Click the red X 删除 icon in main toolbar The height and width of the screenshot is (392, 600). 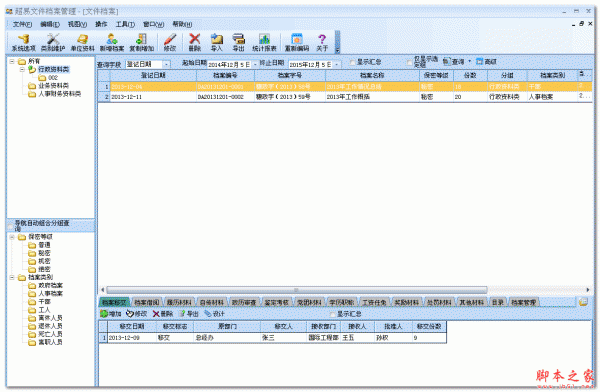point(194,42)
